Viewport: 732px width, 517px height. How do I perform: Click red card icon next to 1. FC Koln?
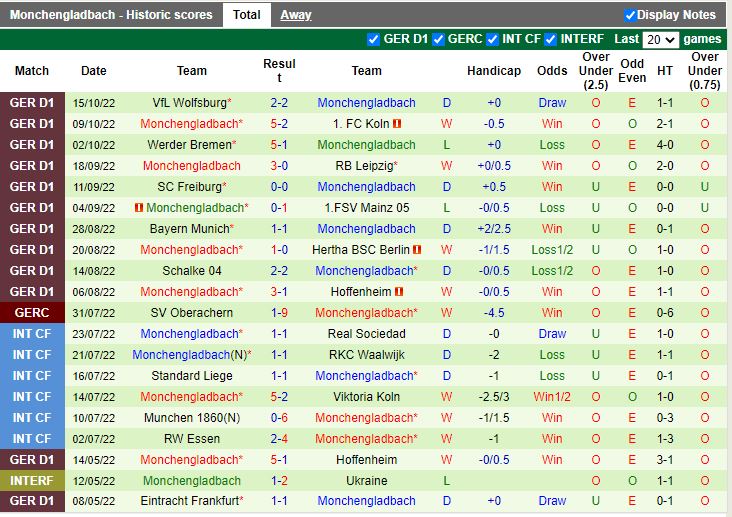[397, 124]
